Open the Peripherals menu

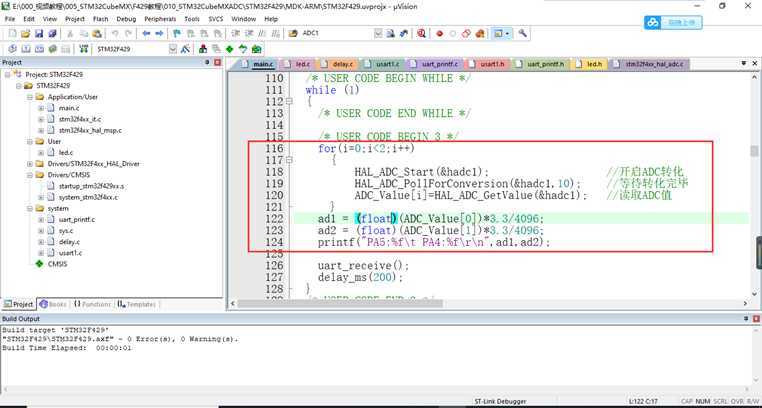pos(160,19)
